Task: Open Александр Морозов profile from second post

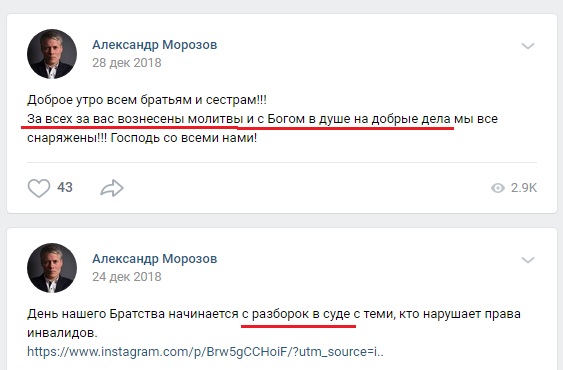Action: click(155, 259)
